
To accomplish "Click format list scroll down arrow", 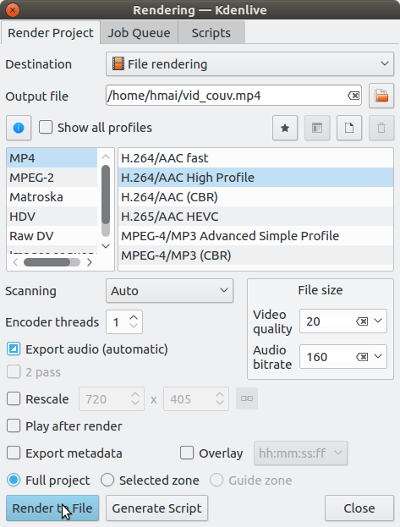I will (106, 246).
